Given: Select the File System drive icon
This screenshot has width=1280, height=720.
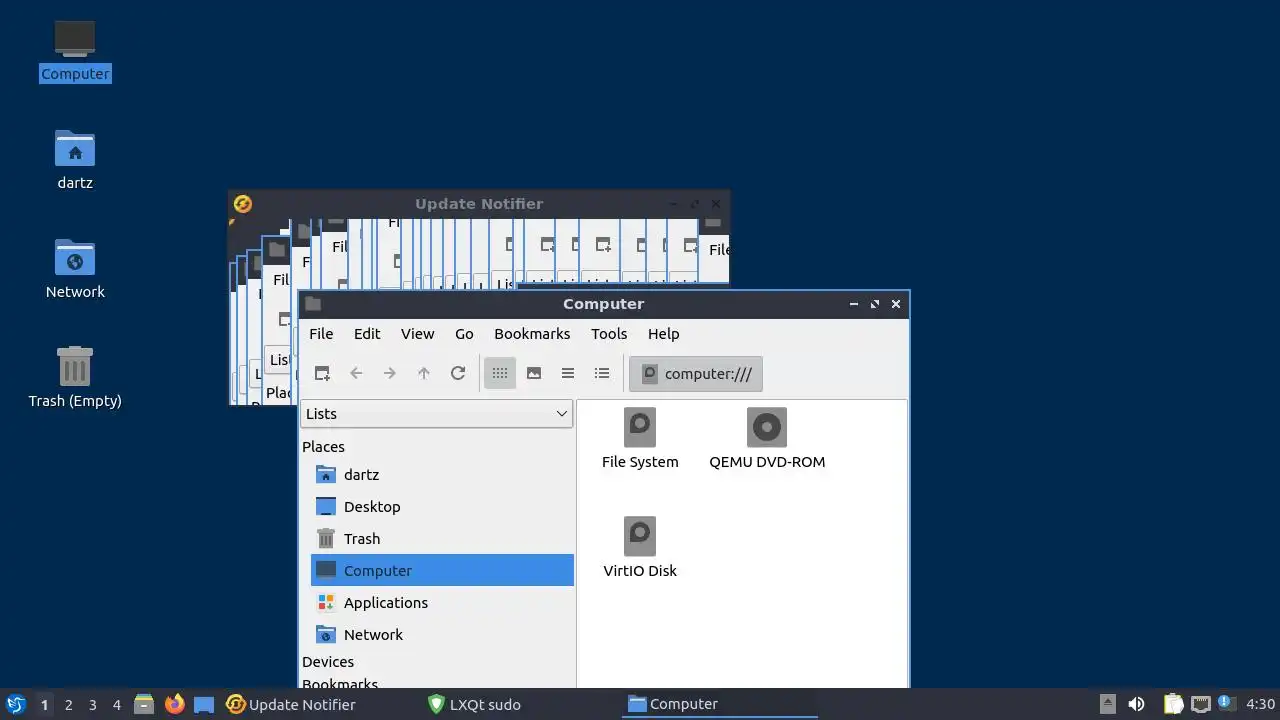Looking at the screenshot, I should pyautogui.click(x=640, y=438).
